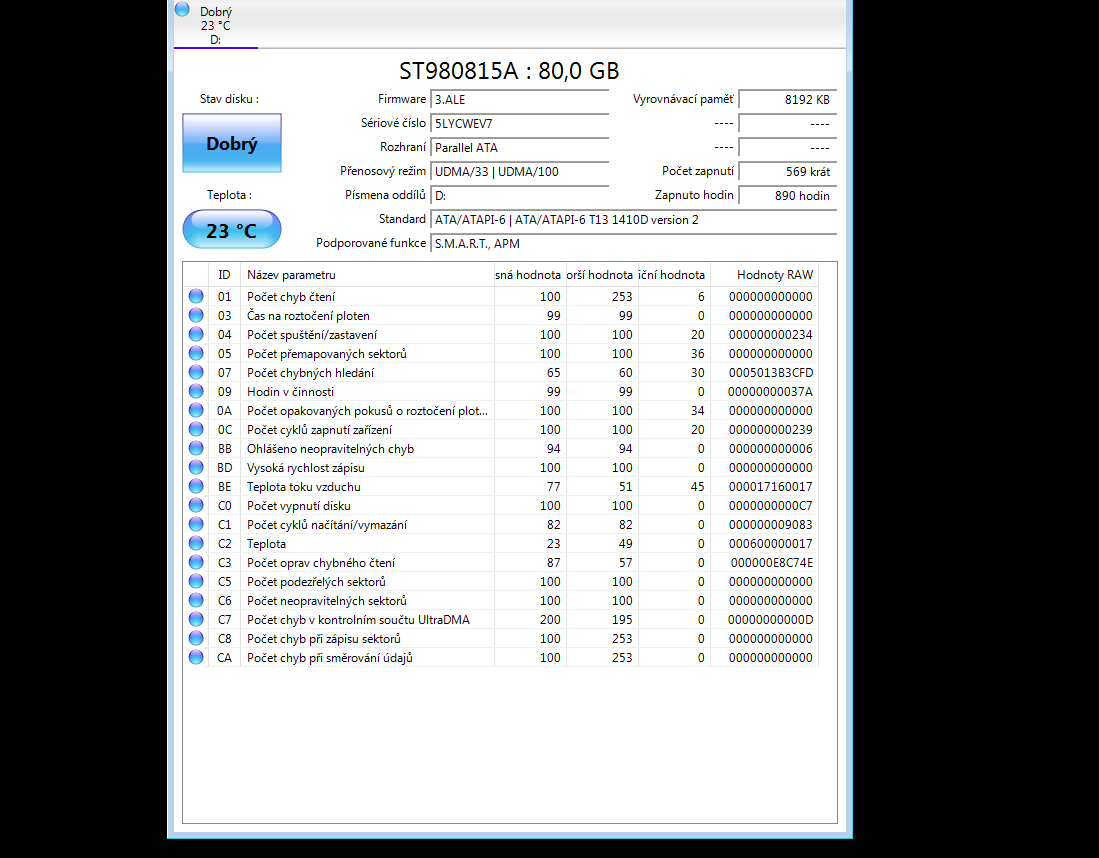The image size is (1099, 858).
Task: Click the blue Dobrý health status button
Action: point(232,143)
